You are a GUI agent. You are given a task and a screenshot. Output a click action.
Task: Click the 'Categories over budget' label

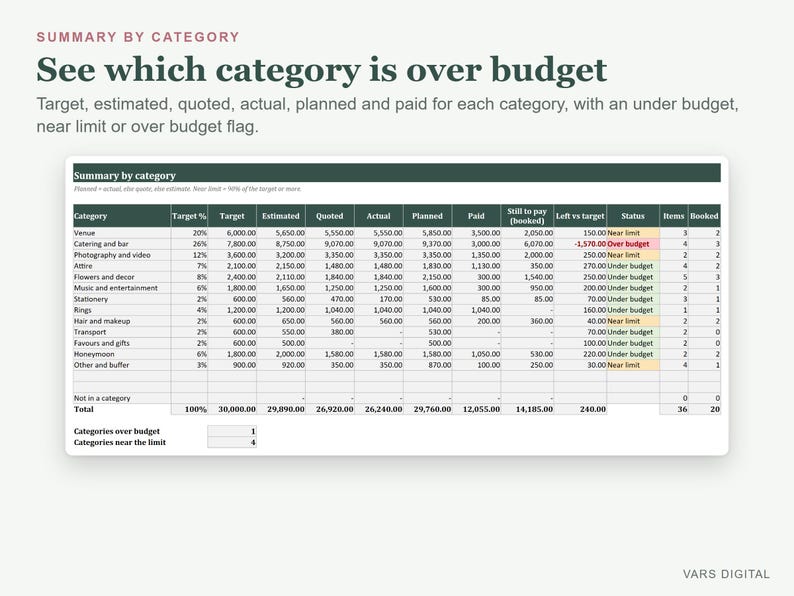coord(116,431)
